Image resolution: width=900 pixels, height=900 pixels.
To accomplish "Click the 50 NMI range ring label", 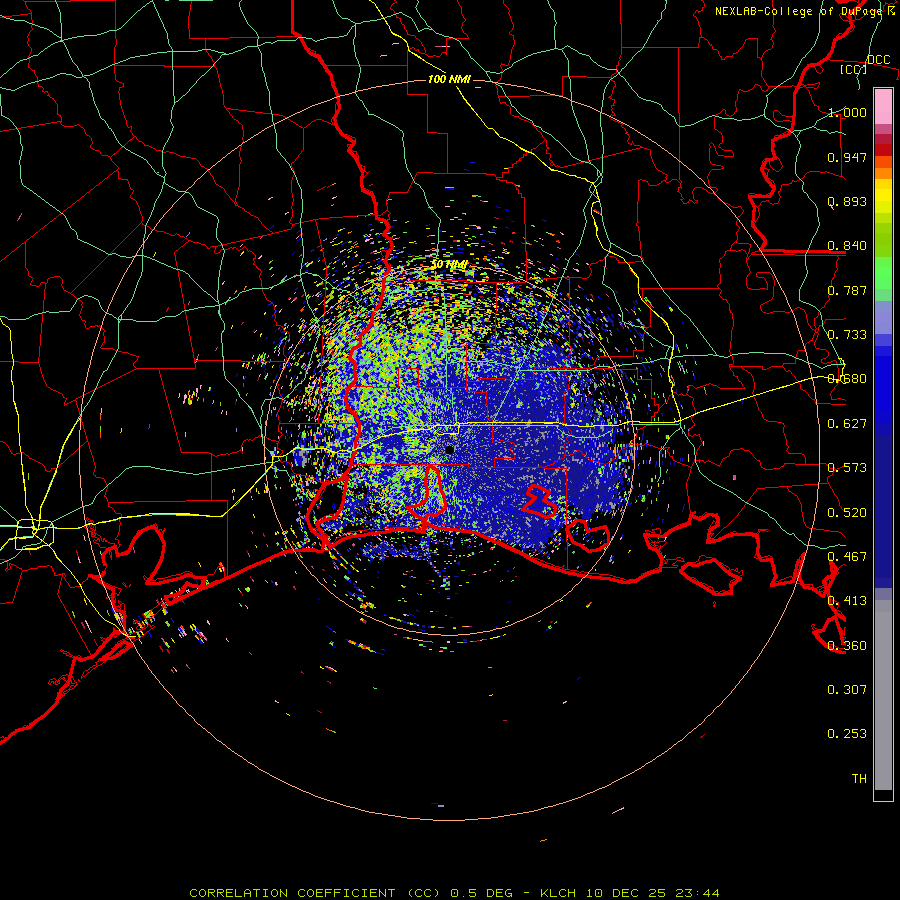I will pos(449,265).
